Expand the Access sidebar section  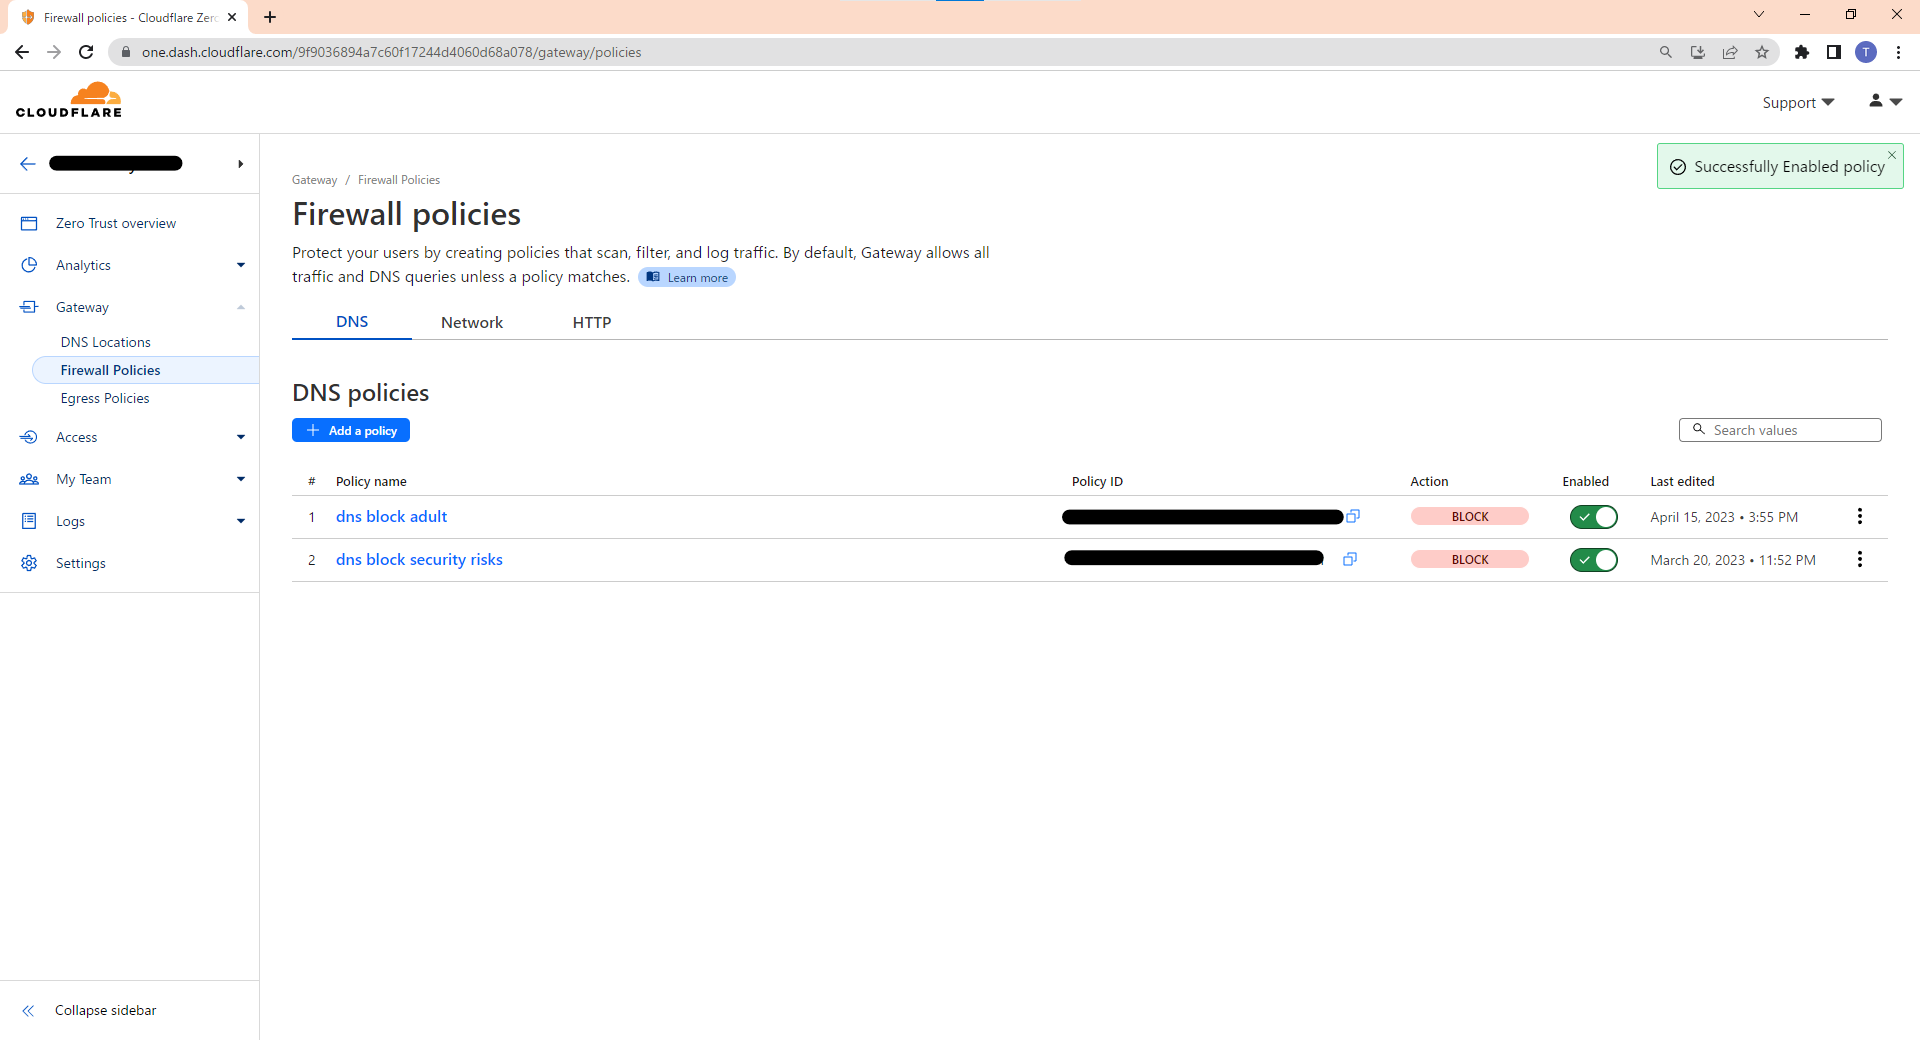tap(241, 437)
